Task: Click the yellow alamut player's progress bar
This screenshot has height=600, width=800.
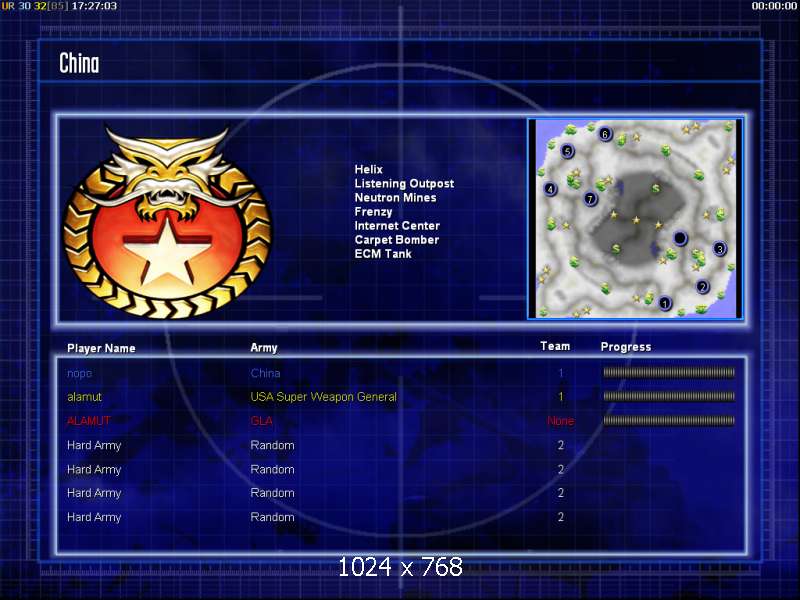Action: (669, 396)
